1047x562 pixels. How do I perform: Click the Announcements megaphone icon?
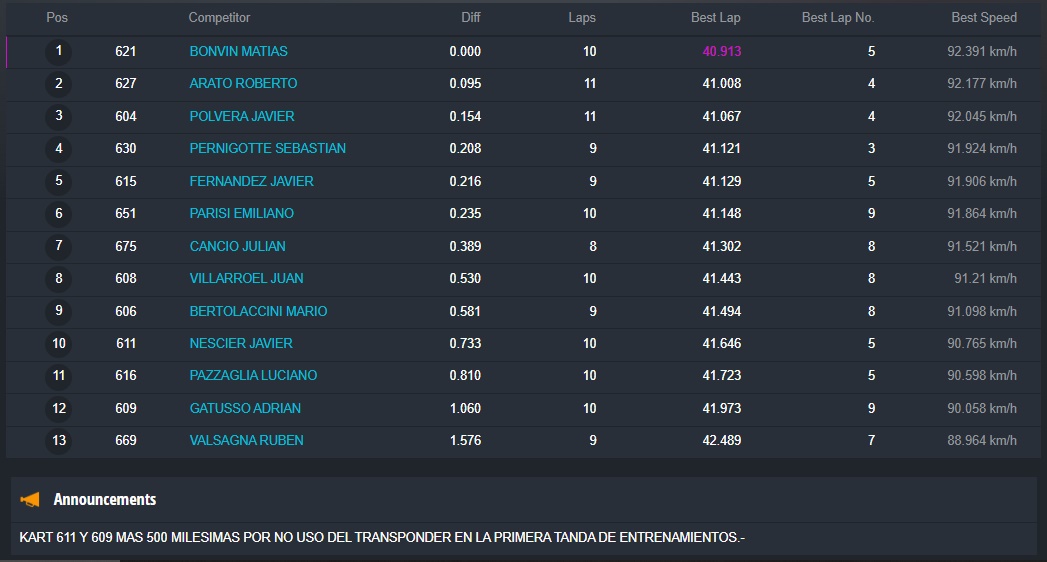point(30,499)
